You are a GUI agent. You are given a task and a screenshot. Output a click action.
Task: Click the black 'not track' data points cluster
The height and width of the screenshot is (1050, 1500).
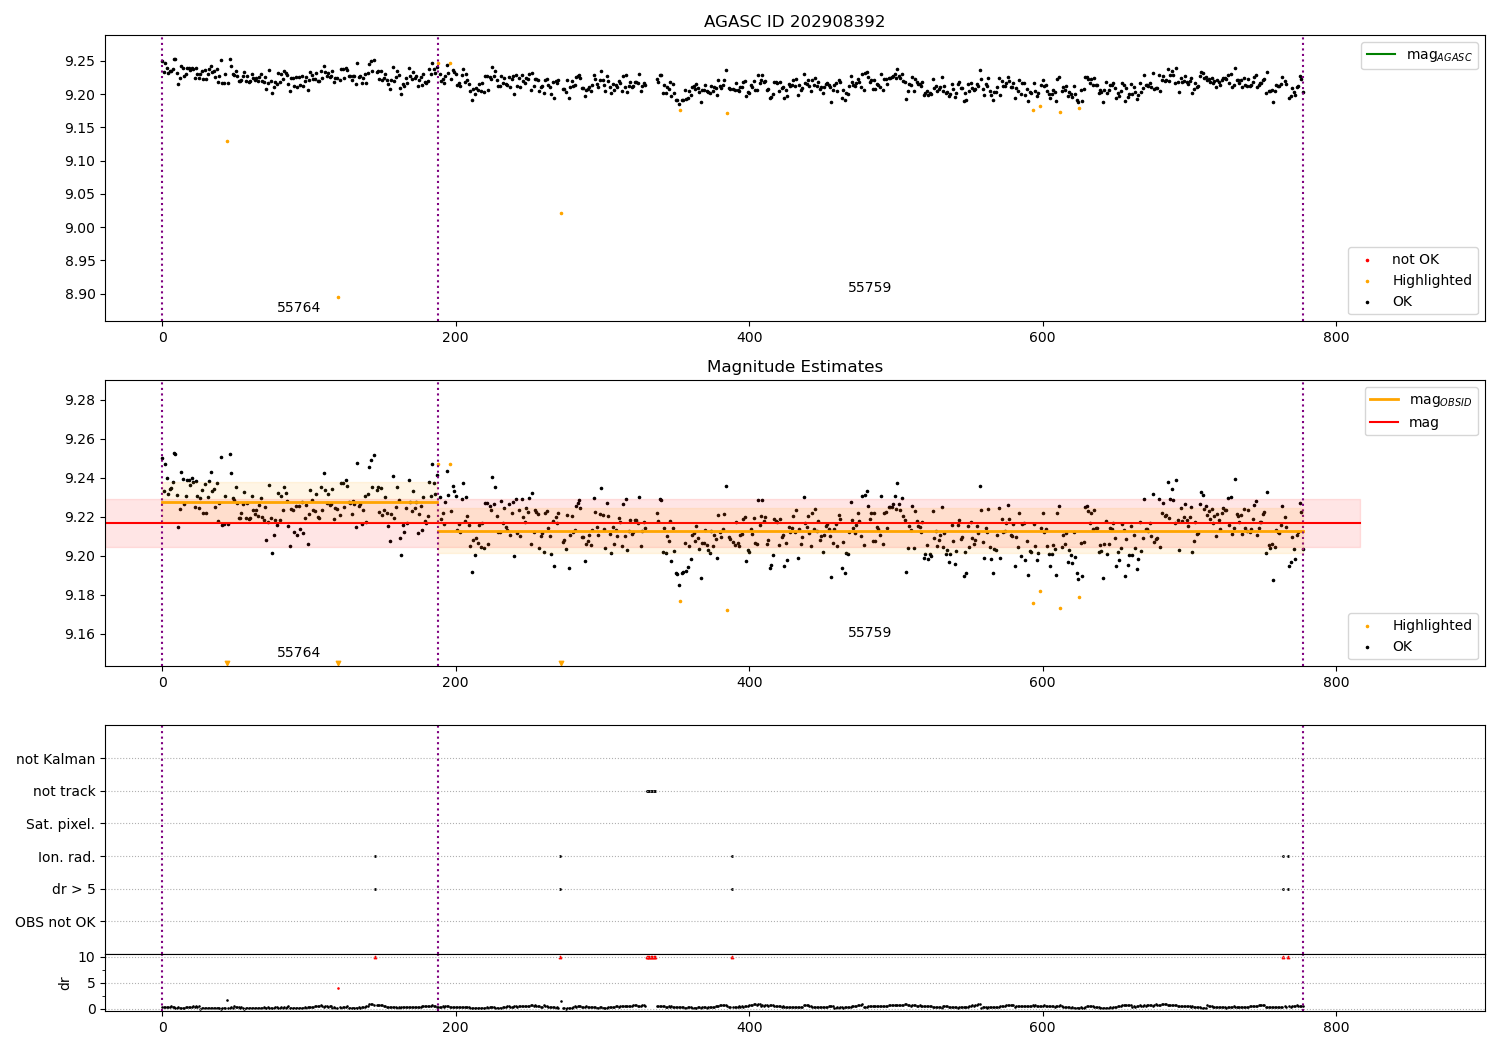pos(651,791)
